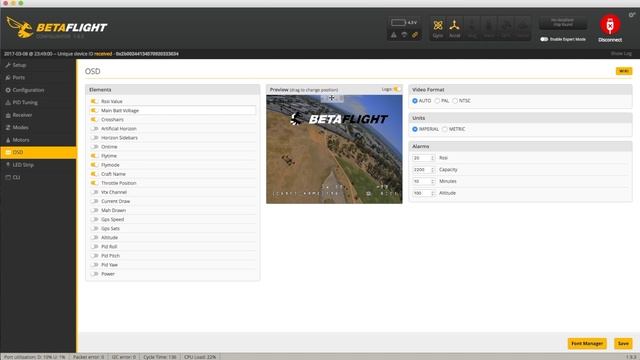Select NTSC video format
The width and height of the screenshot is (640, 360).
[x=455, y=101]
